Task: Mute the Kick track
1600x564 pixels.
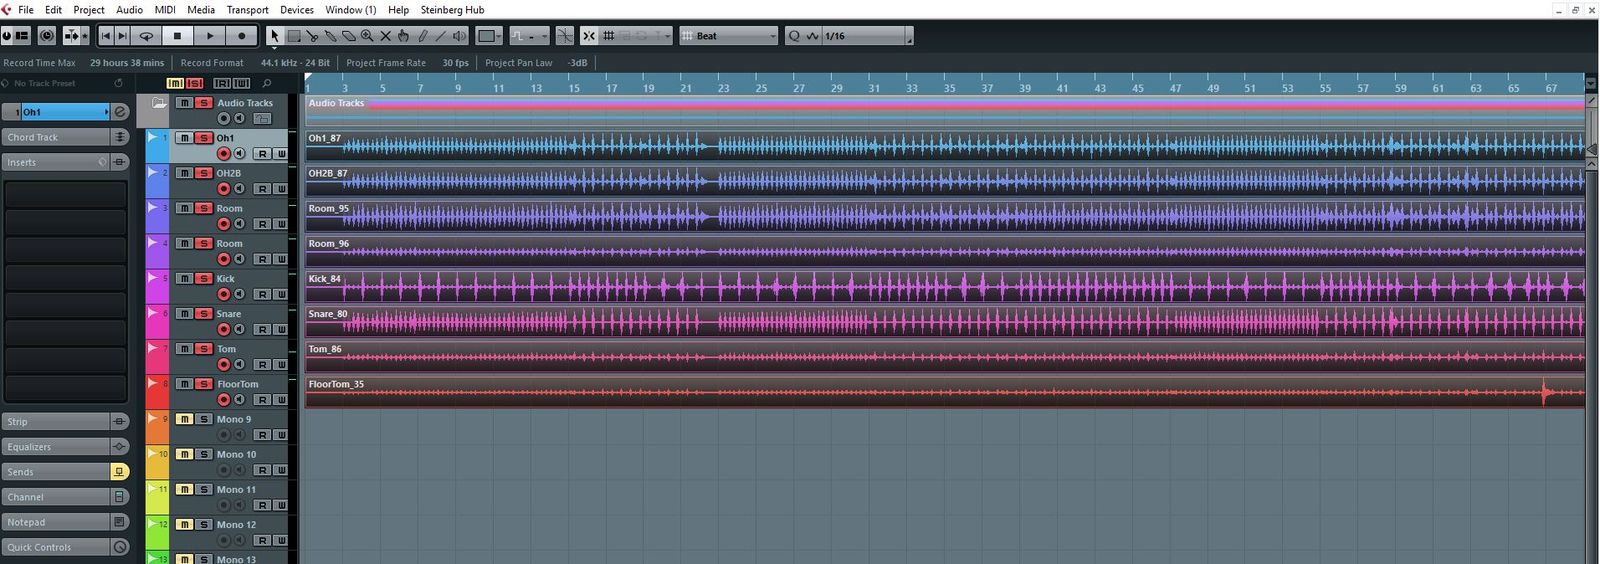Action: coord(184,279)
